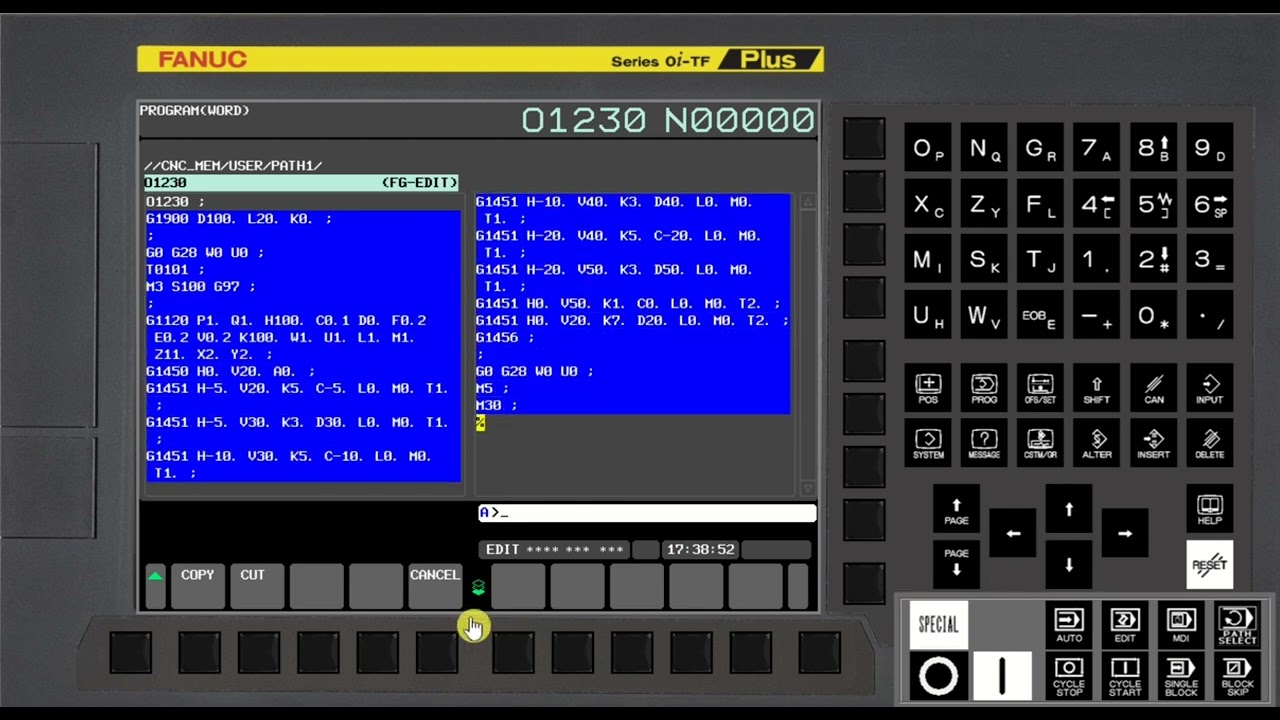
Task: Open the OFS/SET offset settings key
Action: coord(1040,389)
